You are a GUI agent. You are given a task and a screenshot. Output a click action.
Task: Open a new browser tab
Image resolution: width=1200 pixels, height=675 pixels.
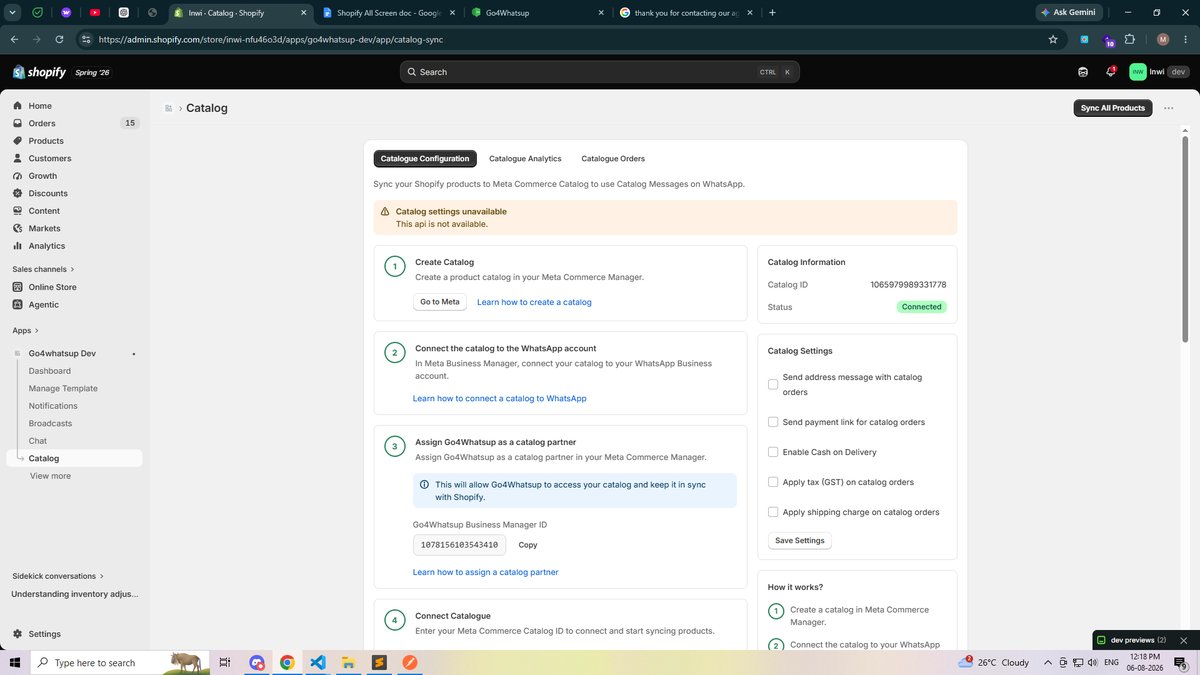coord(772,12)
